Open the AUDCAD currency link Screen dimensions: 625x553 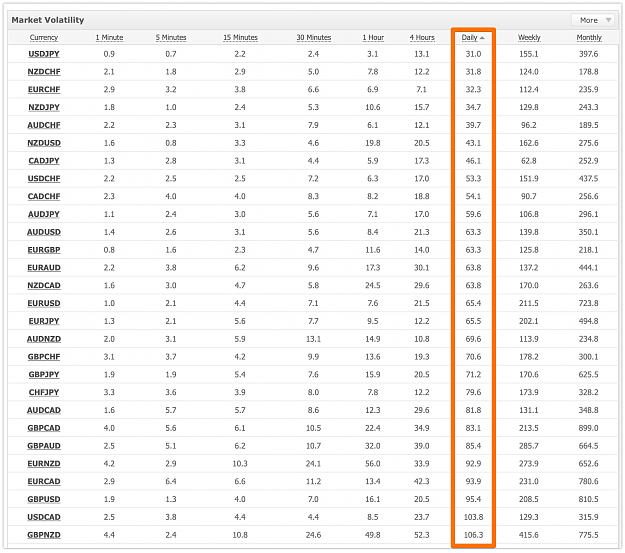(44, 410)
